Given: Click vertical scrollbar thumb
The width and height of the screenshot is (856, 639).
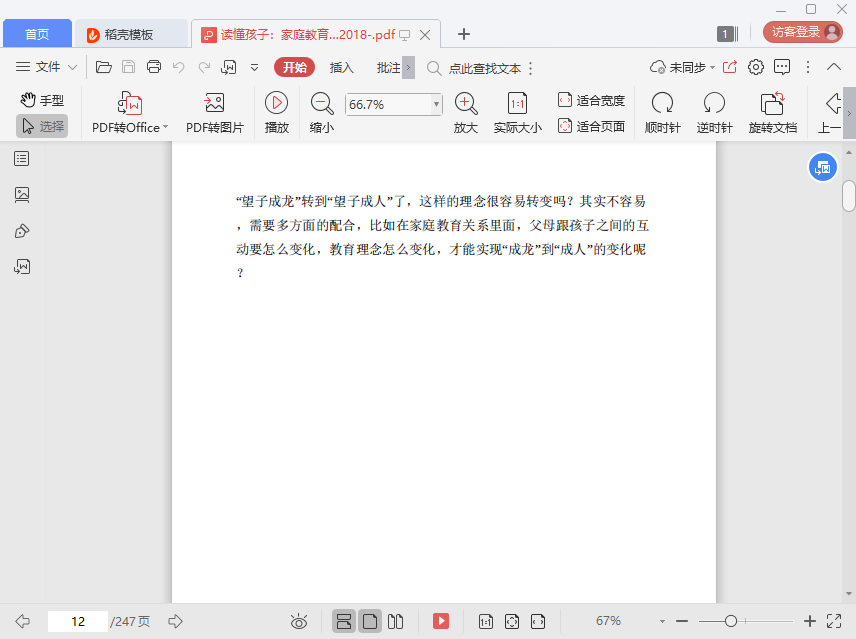Looking at the screenshot, I should click(848, 195).
